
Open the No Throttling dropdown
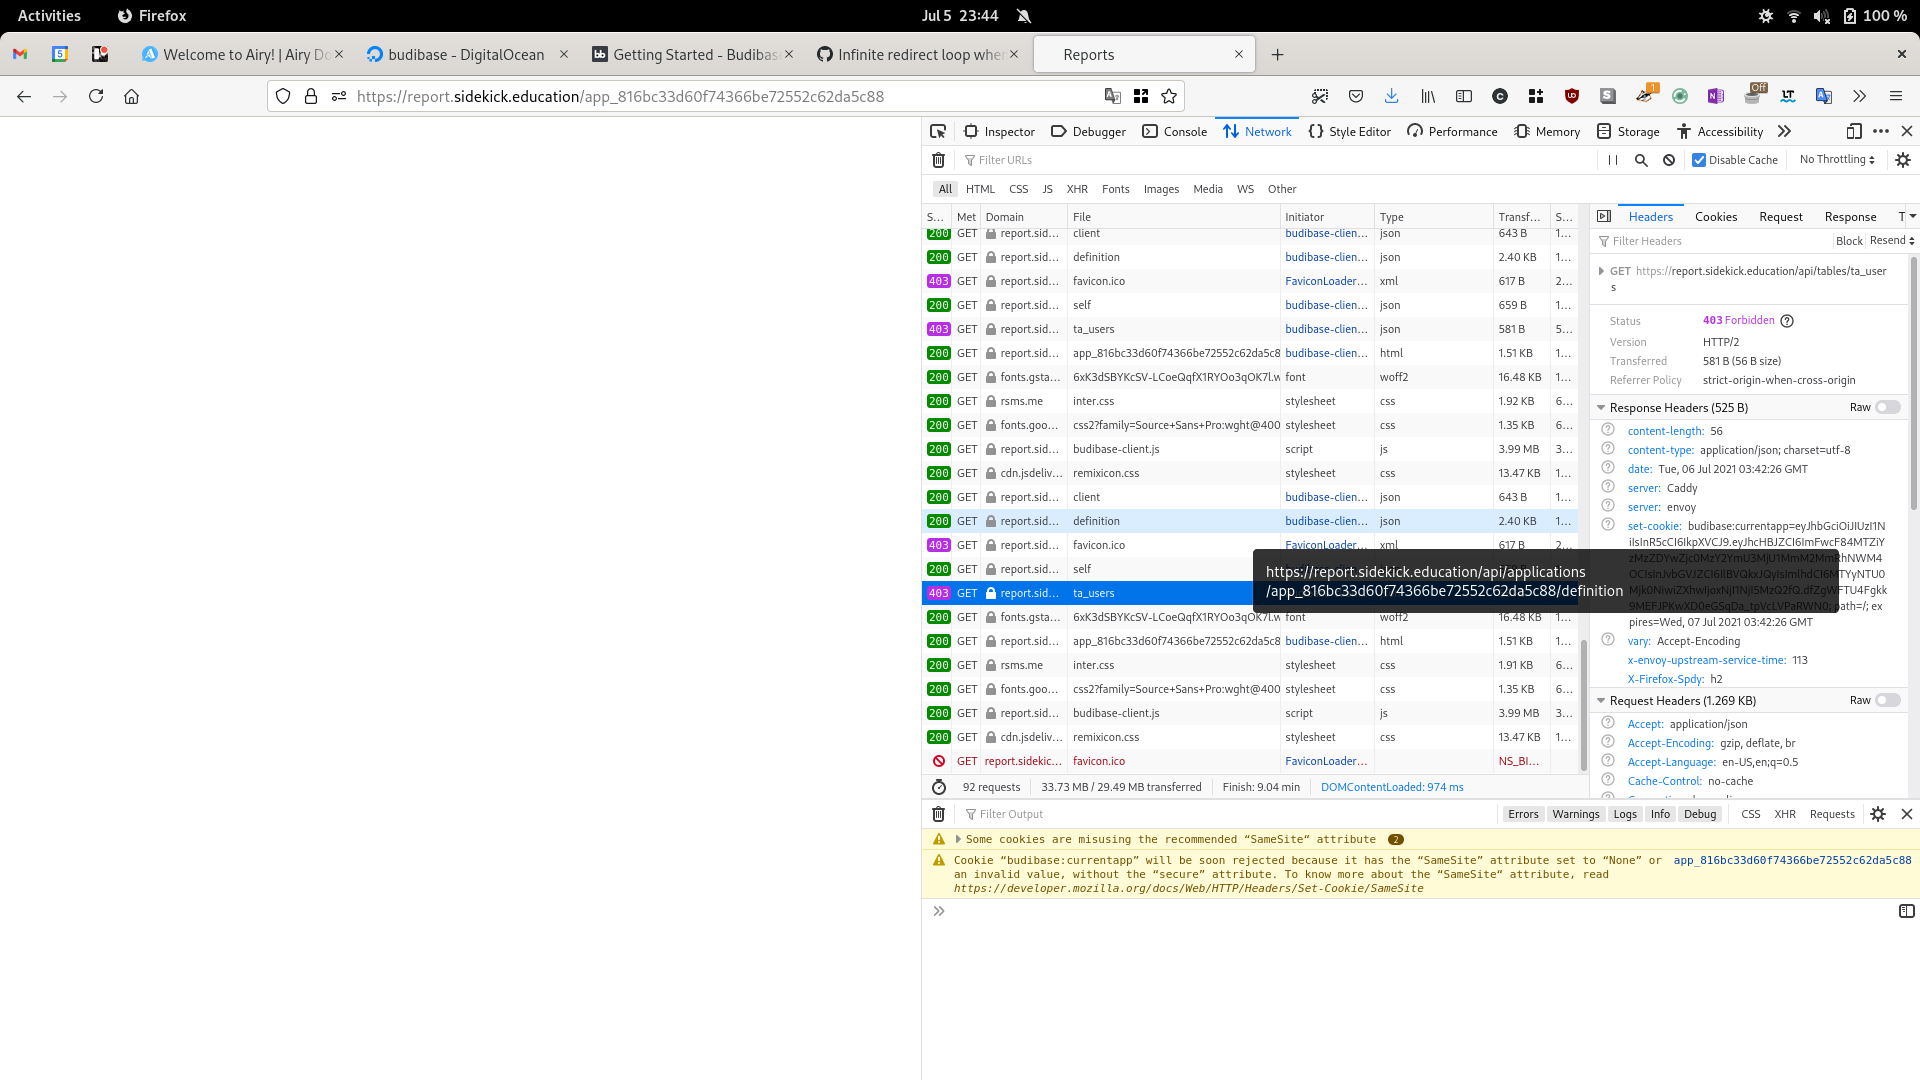pyautogui.click(x=1836, y=159)
